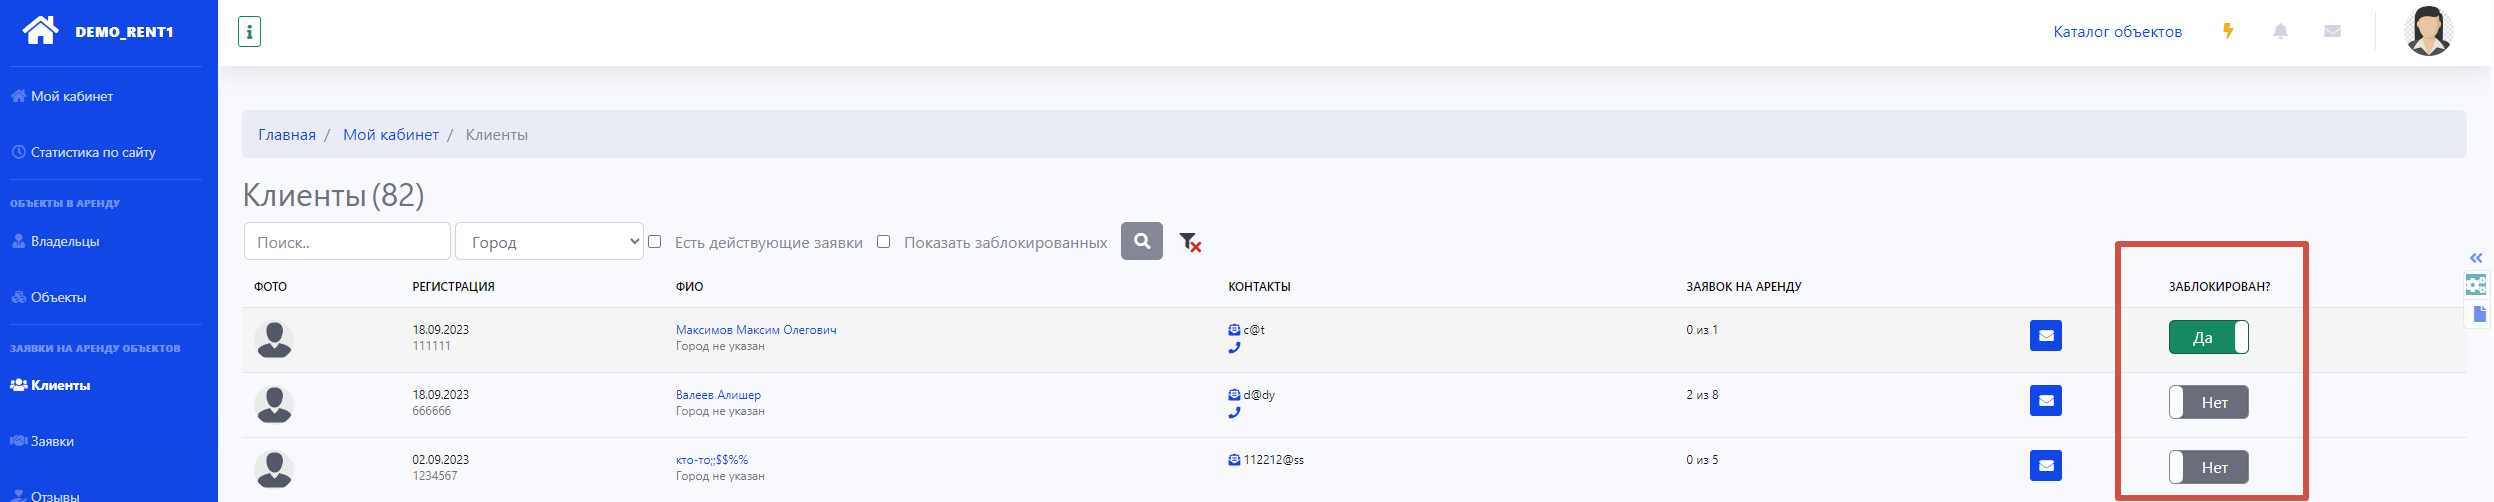This screenshot has width=2494, height=502.
Task: Collapse side panel with double chevron
Action: (2475, 258)
